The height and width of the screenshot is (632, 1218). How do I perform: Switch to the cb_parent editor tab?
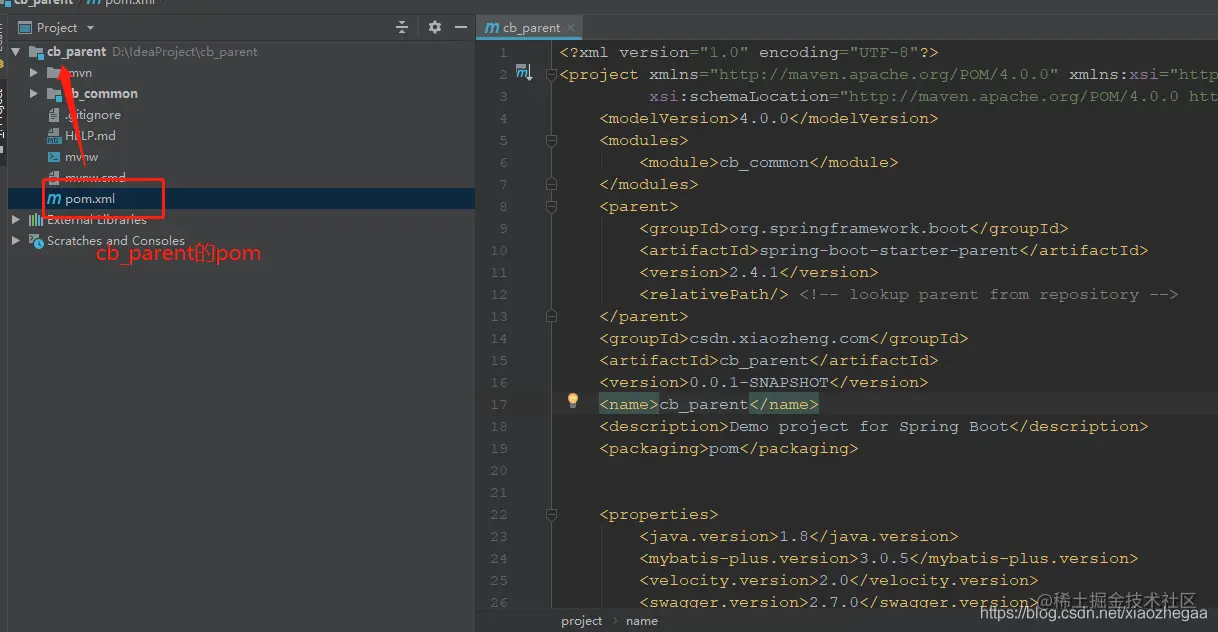click(528, 28)
